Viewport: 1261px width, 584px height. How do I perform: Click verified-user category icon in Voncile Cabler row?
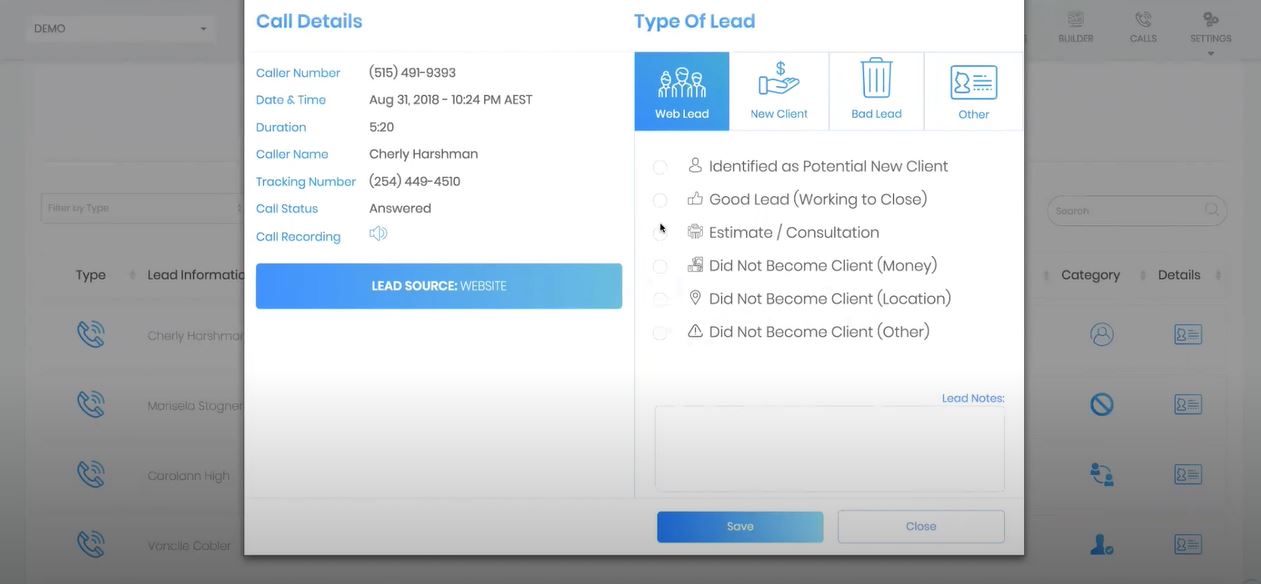click(x=1102, y=545)
